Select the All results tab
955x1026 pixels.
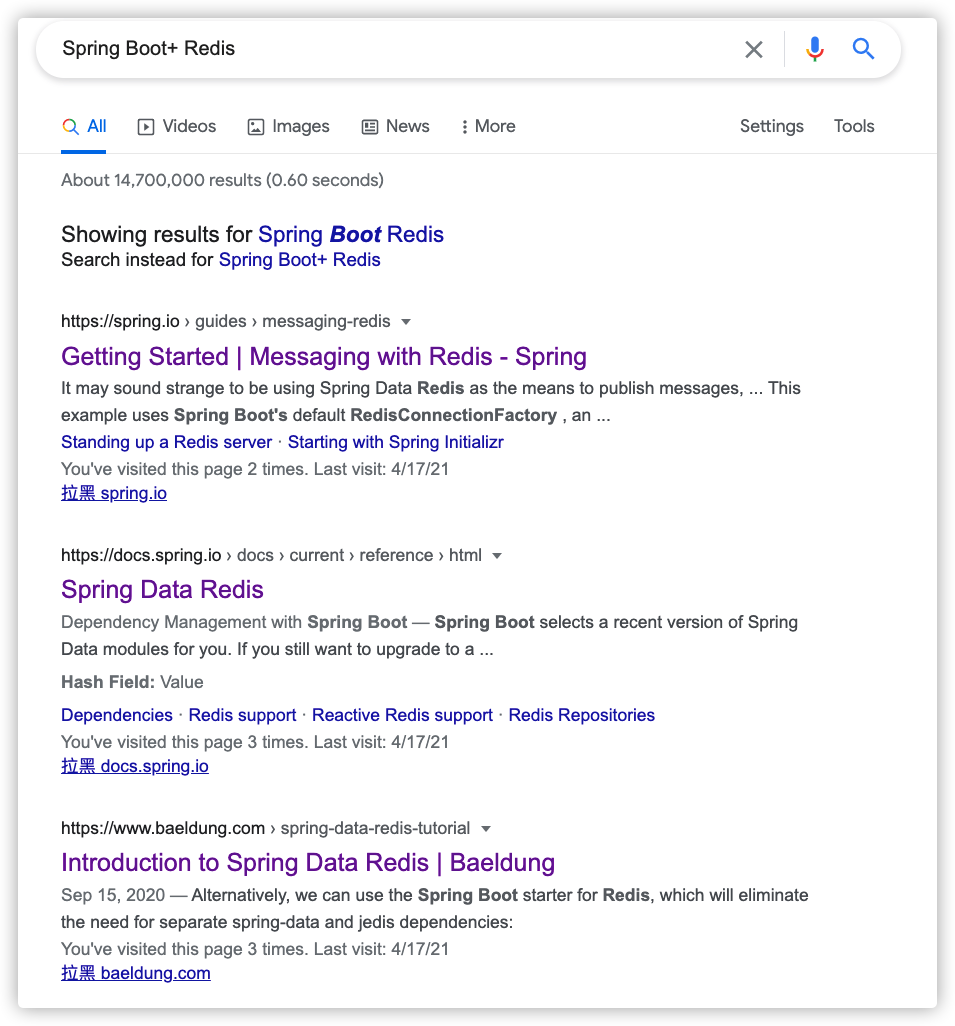coord(84,126)
